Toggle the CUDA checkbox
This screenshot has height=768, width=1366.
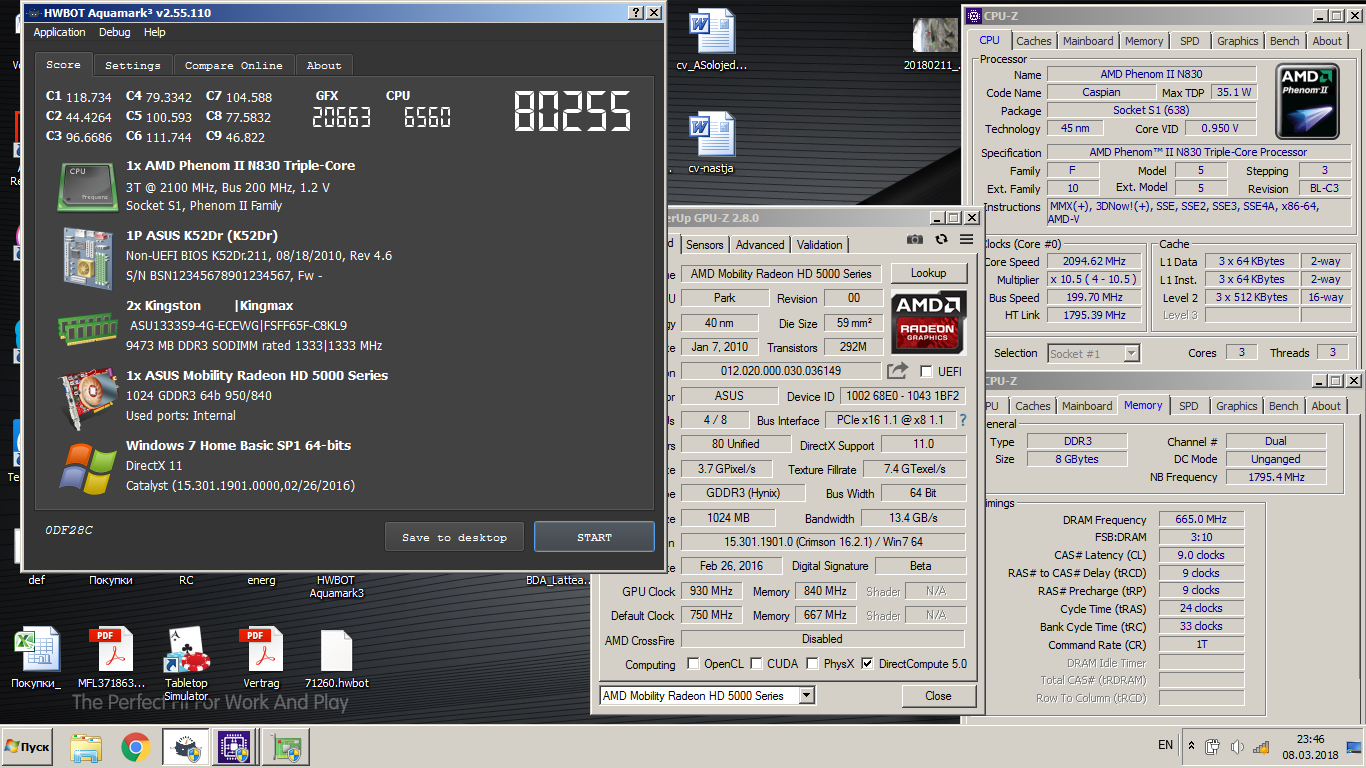pyautogui.click(x=757, y=664)
